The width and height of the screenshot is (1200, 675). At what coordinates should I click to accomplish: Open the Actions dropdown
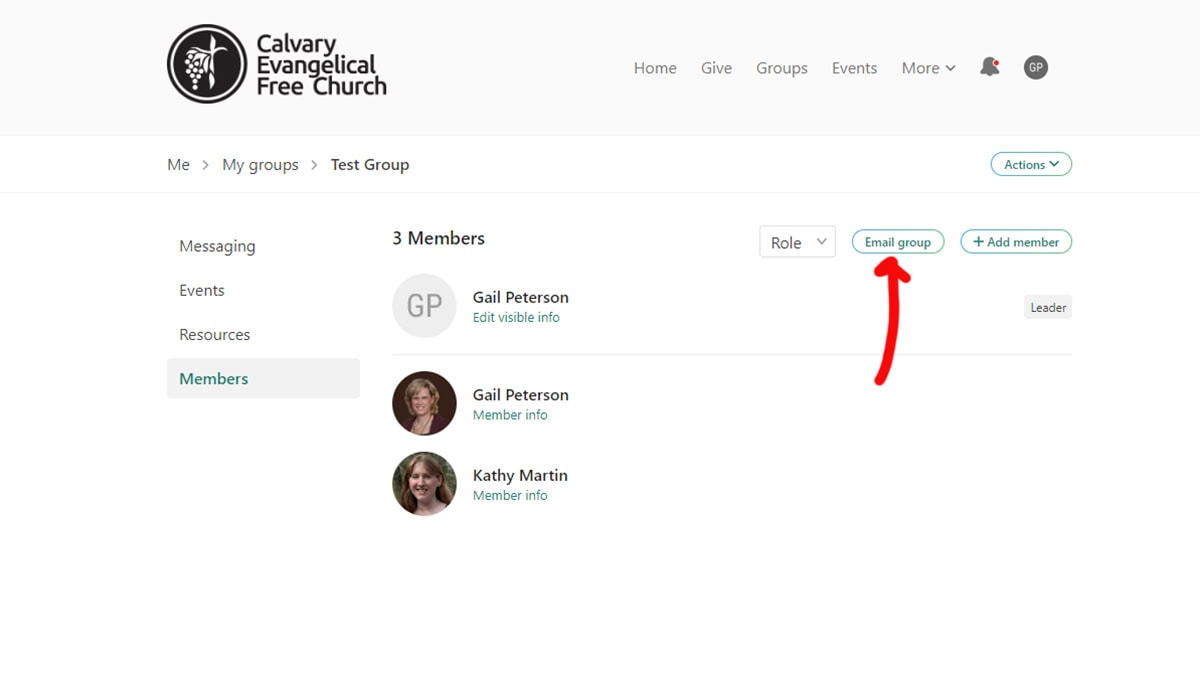coord(1031,164)
